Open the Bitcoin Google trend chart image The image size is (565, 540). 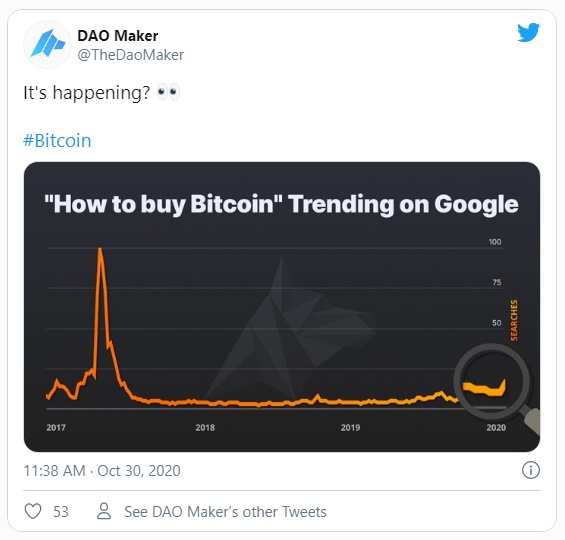[x=282, y=307]
